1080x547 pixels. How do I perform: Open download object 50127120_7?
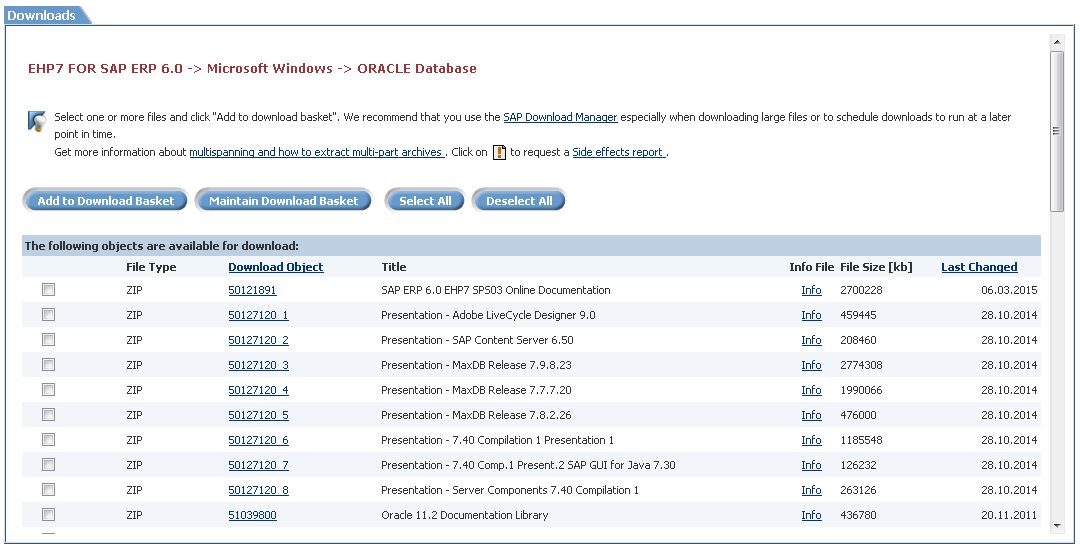point(258,465)
